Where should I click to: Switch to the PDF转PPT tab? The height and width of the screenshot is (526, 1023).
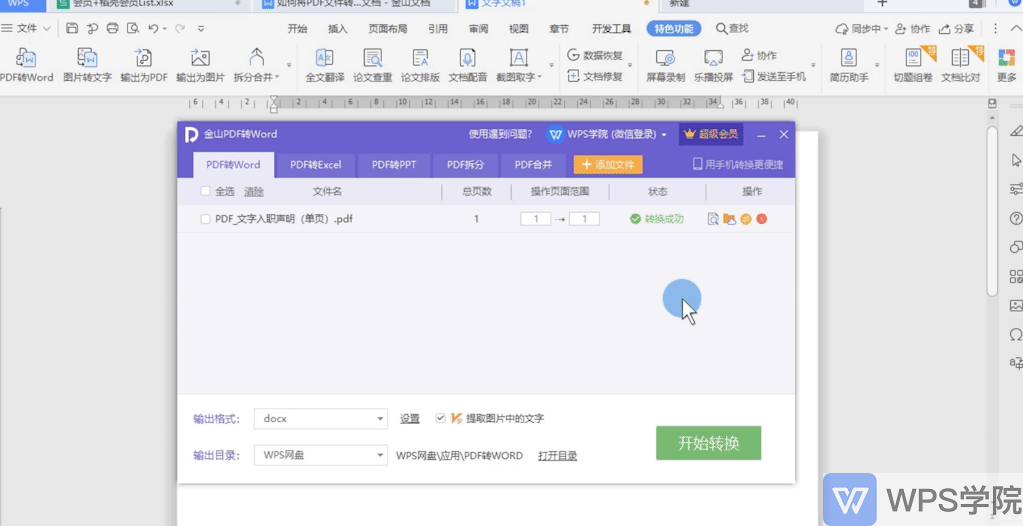pyautogui.click(x=394, y=165)
